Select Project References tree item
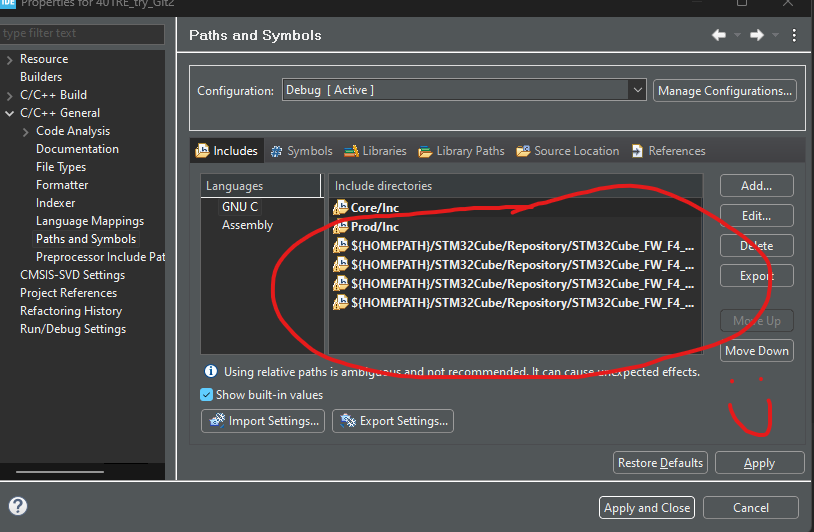This screenshot has height=532, width=814. pos(69,293)
